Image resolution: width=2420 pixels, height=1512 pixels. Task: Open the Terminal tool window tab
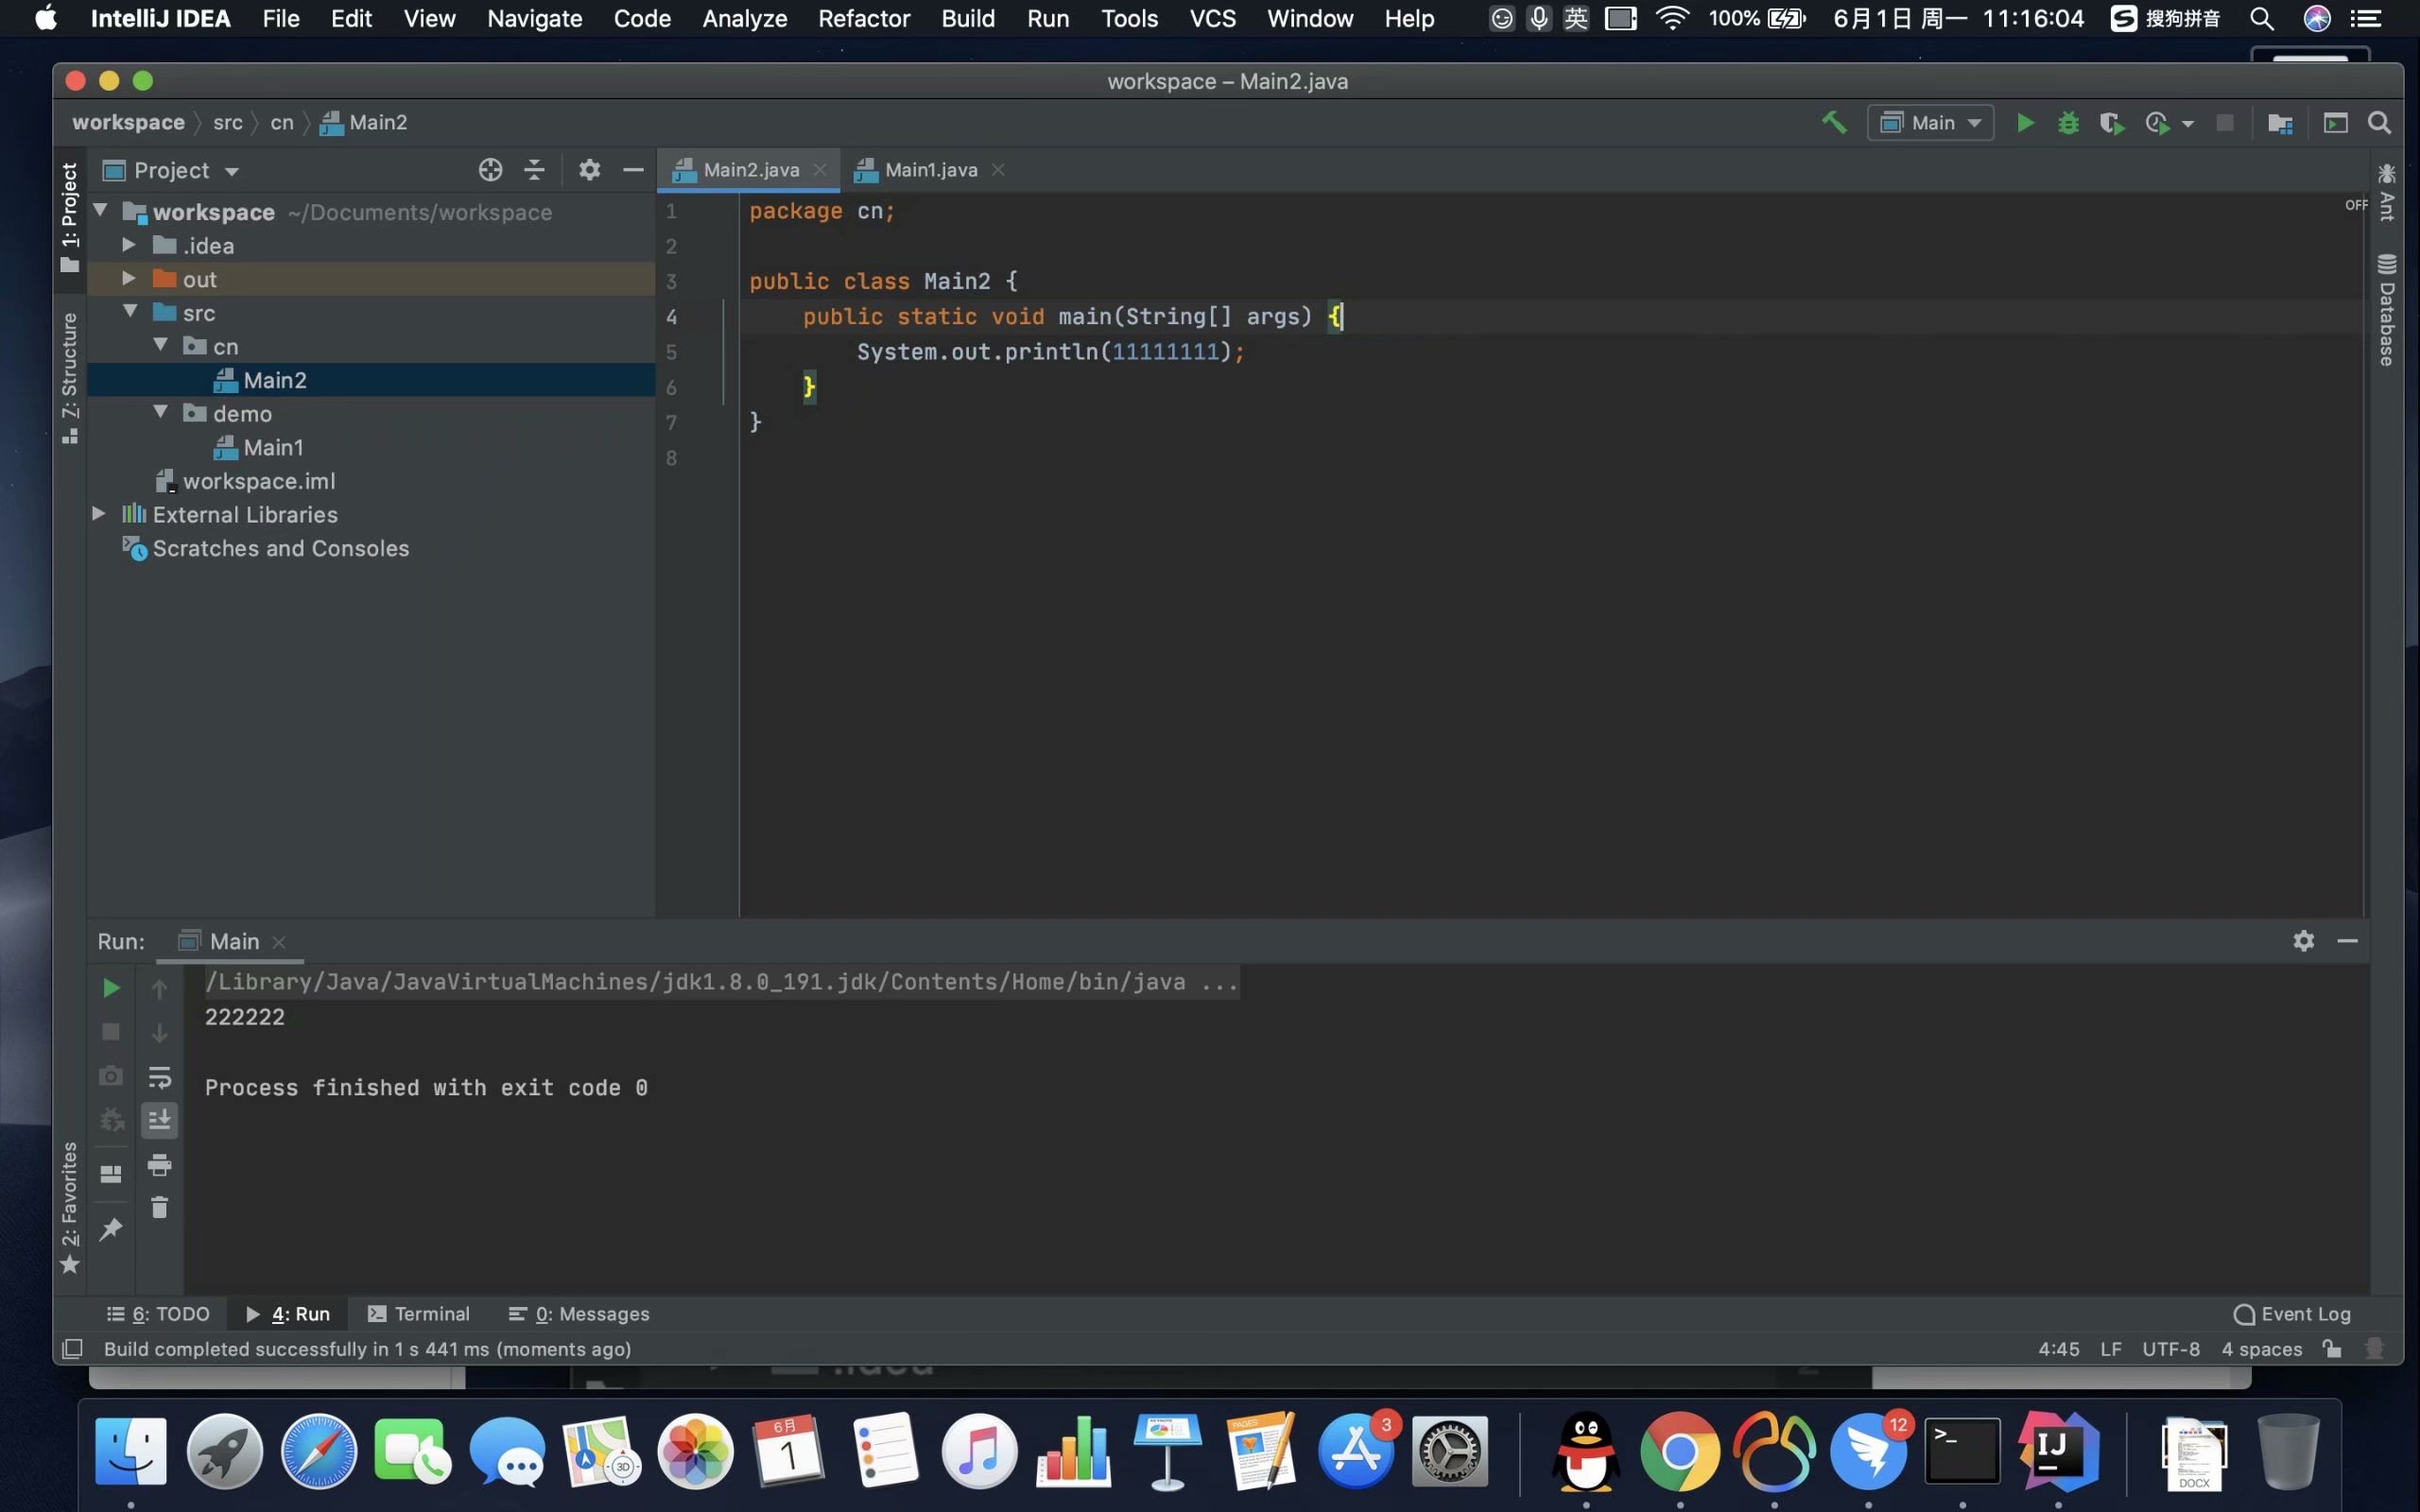pos(418,1314)
